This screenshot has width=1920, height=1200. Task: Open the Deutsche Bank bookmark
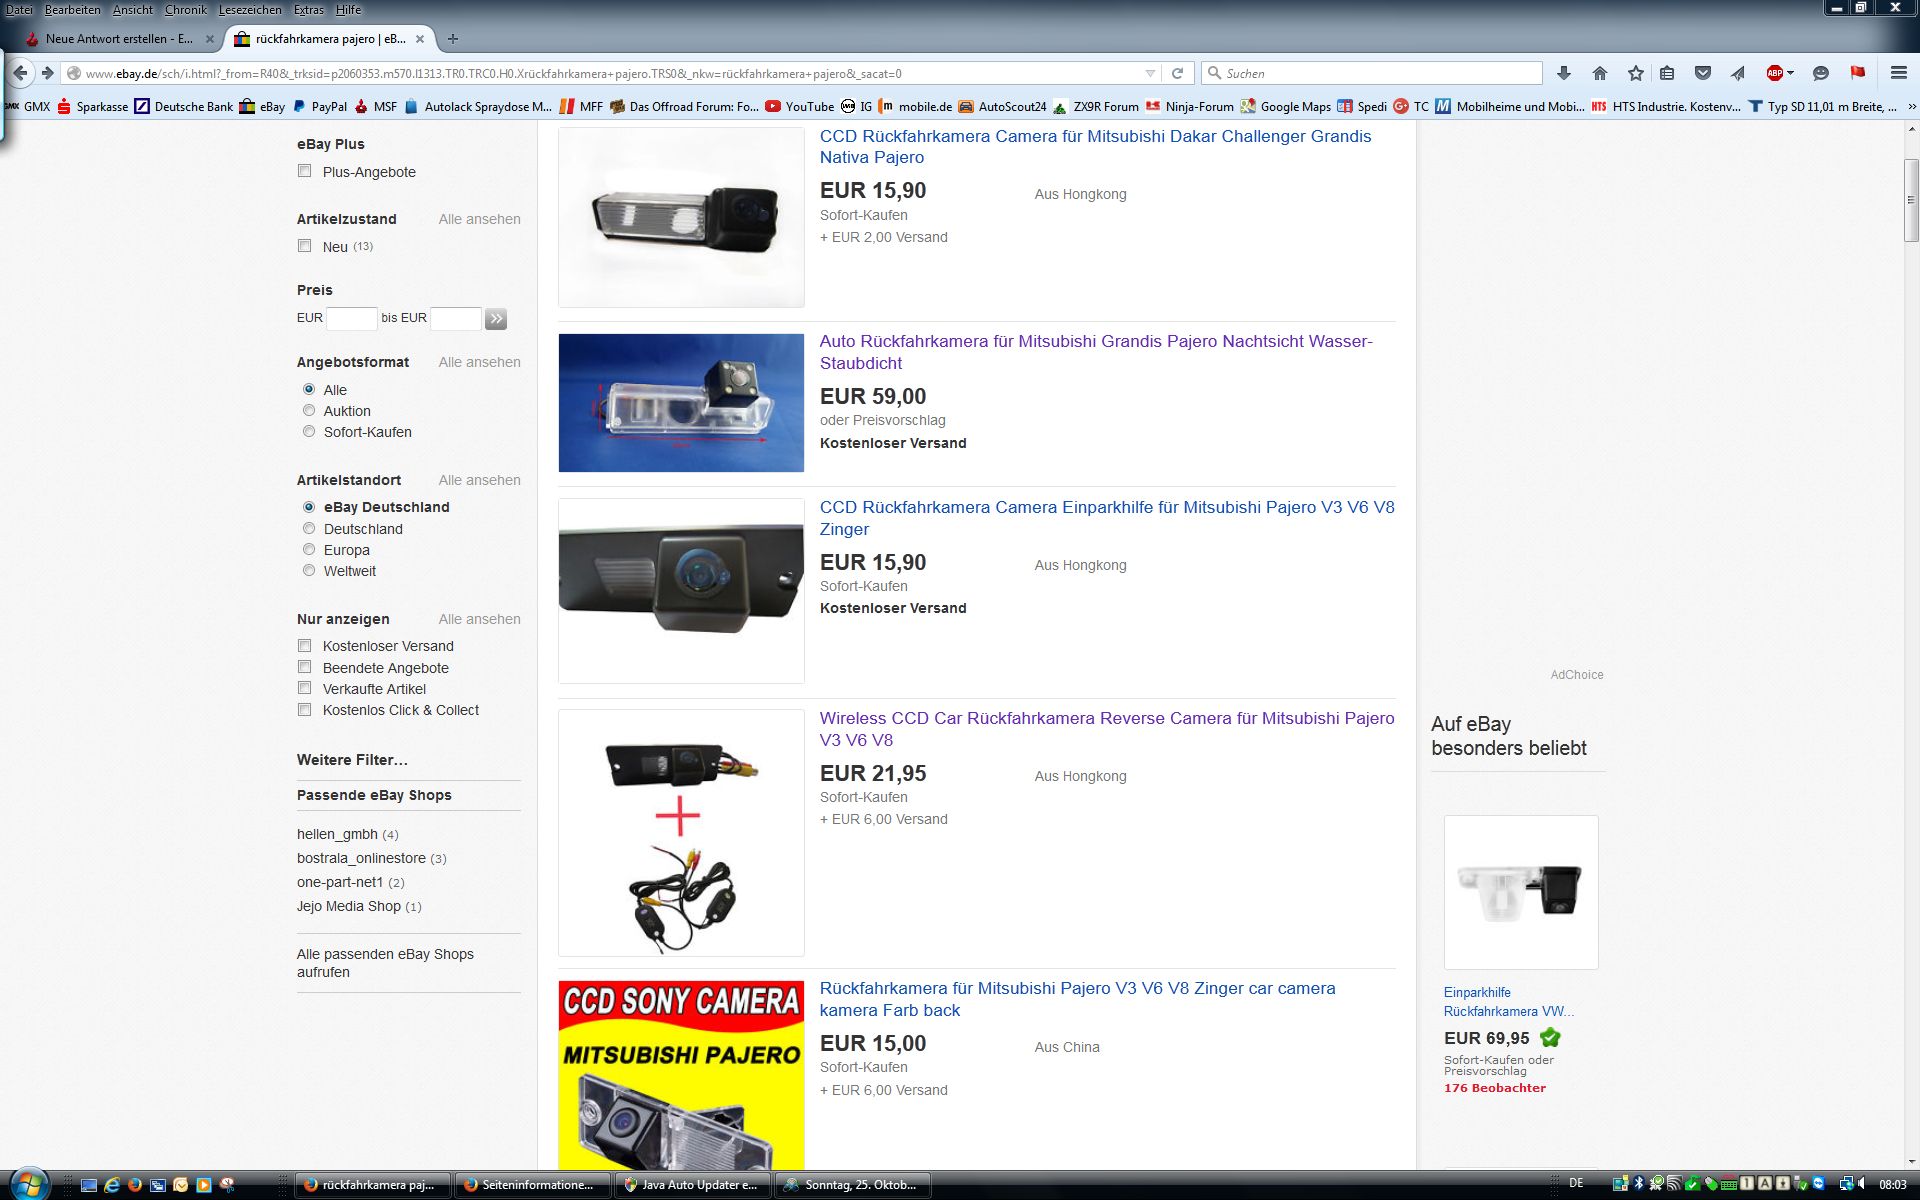point(184,106)
